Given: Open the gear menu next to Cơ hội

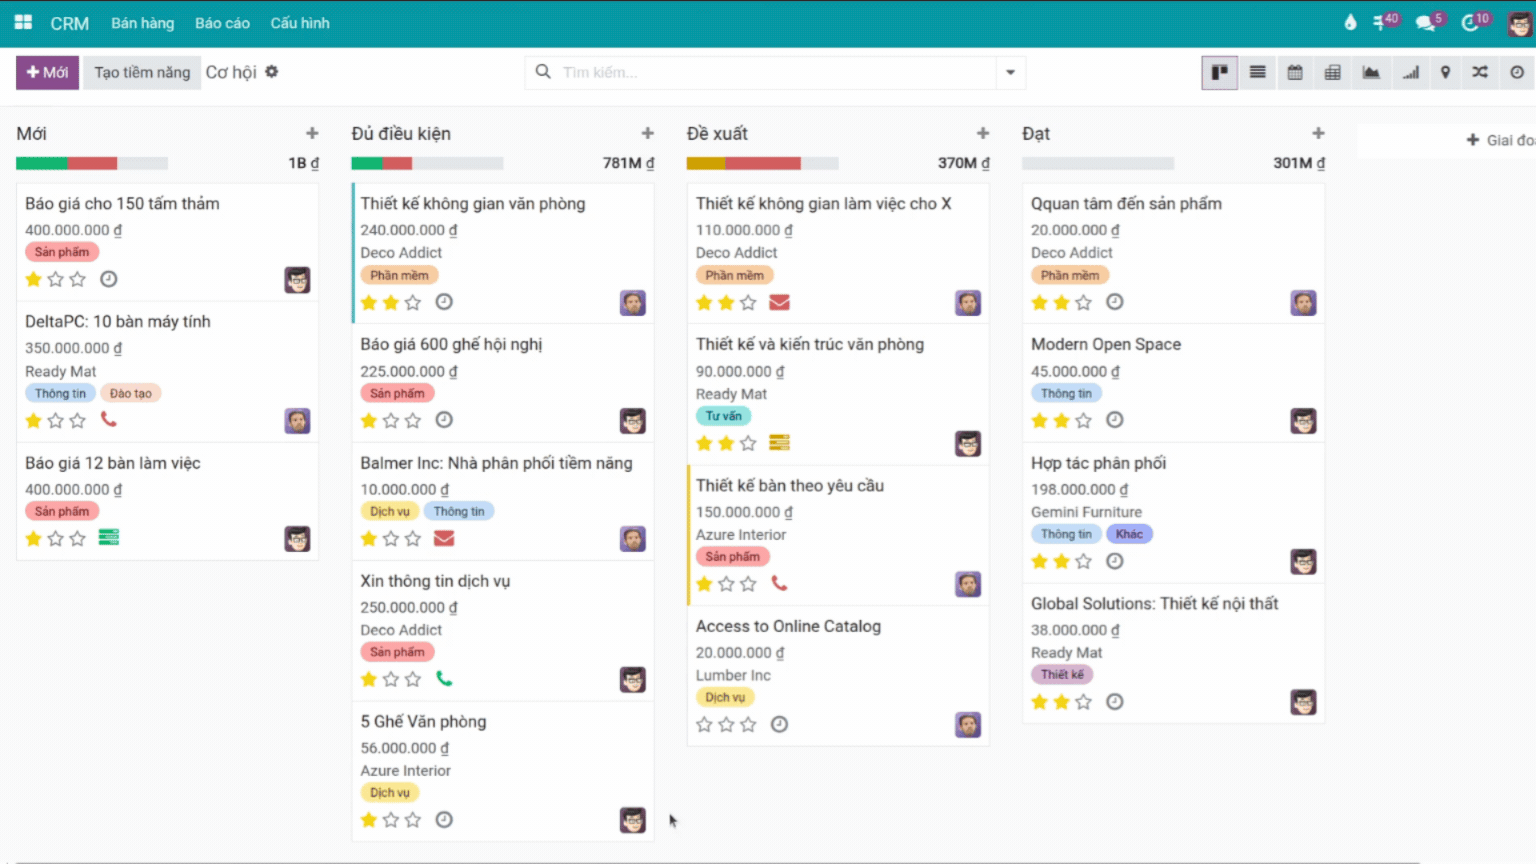Looking at the screenshot, I should [272, 72].
